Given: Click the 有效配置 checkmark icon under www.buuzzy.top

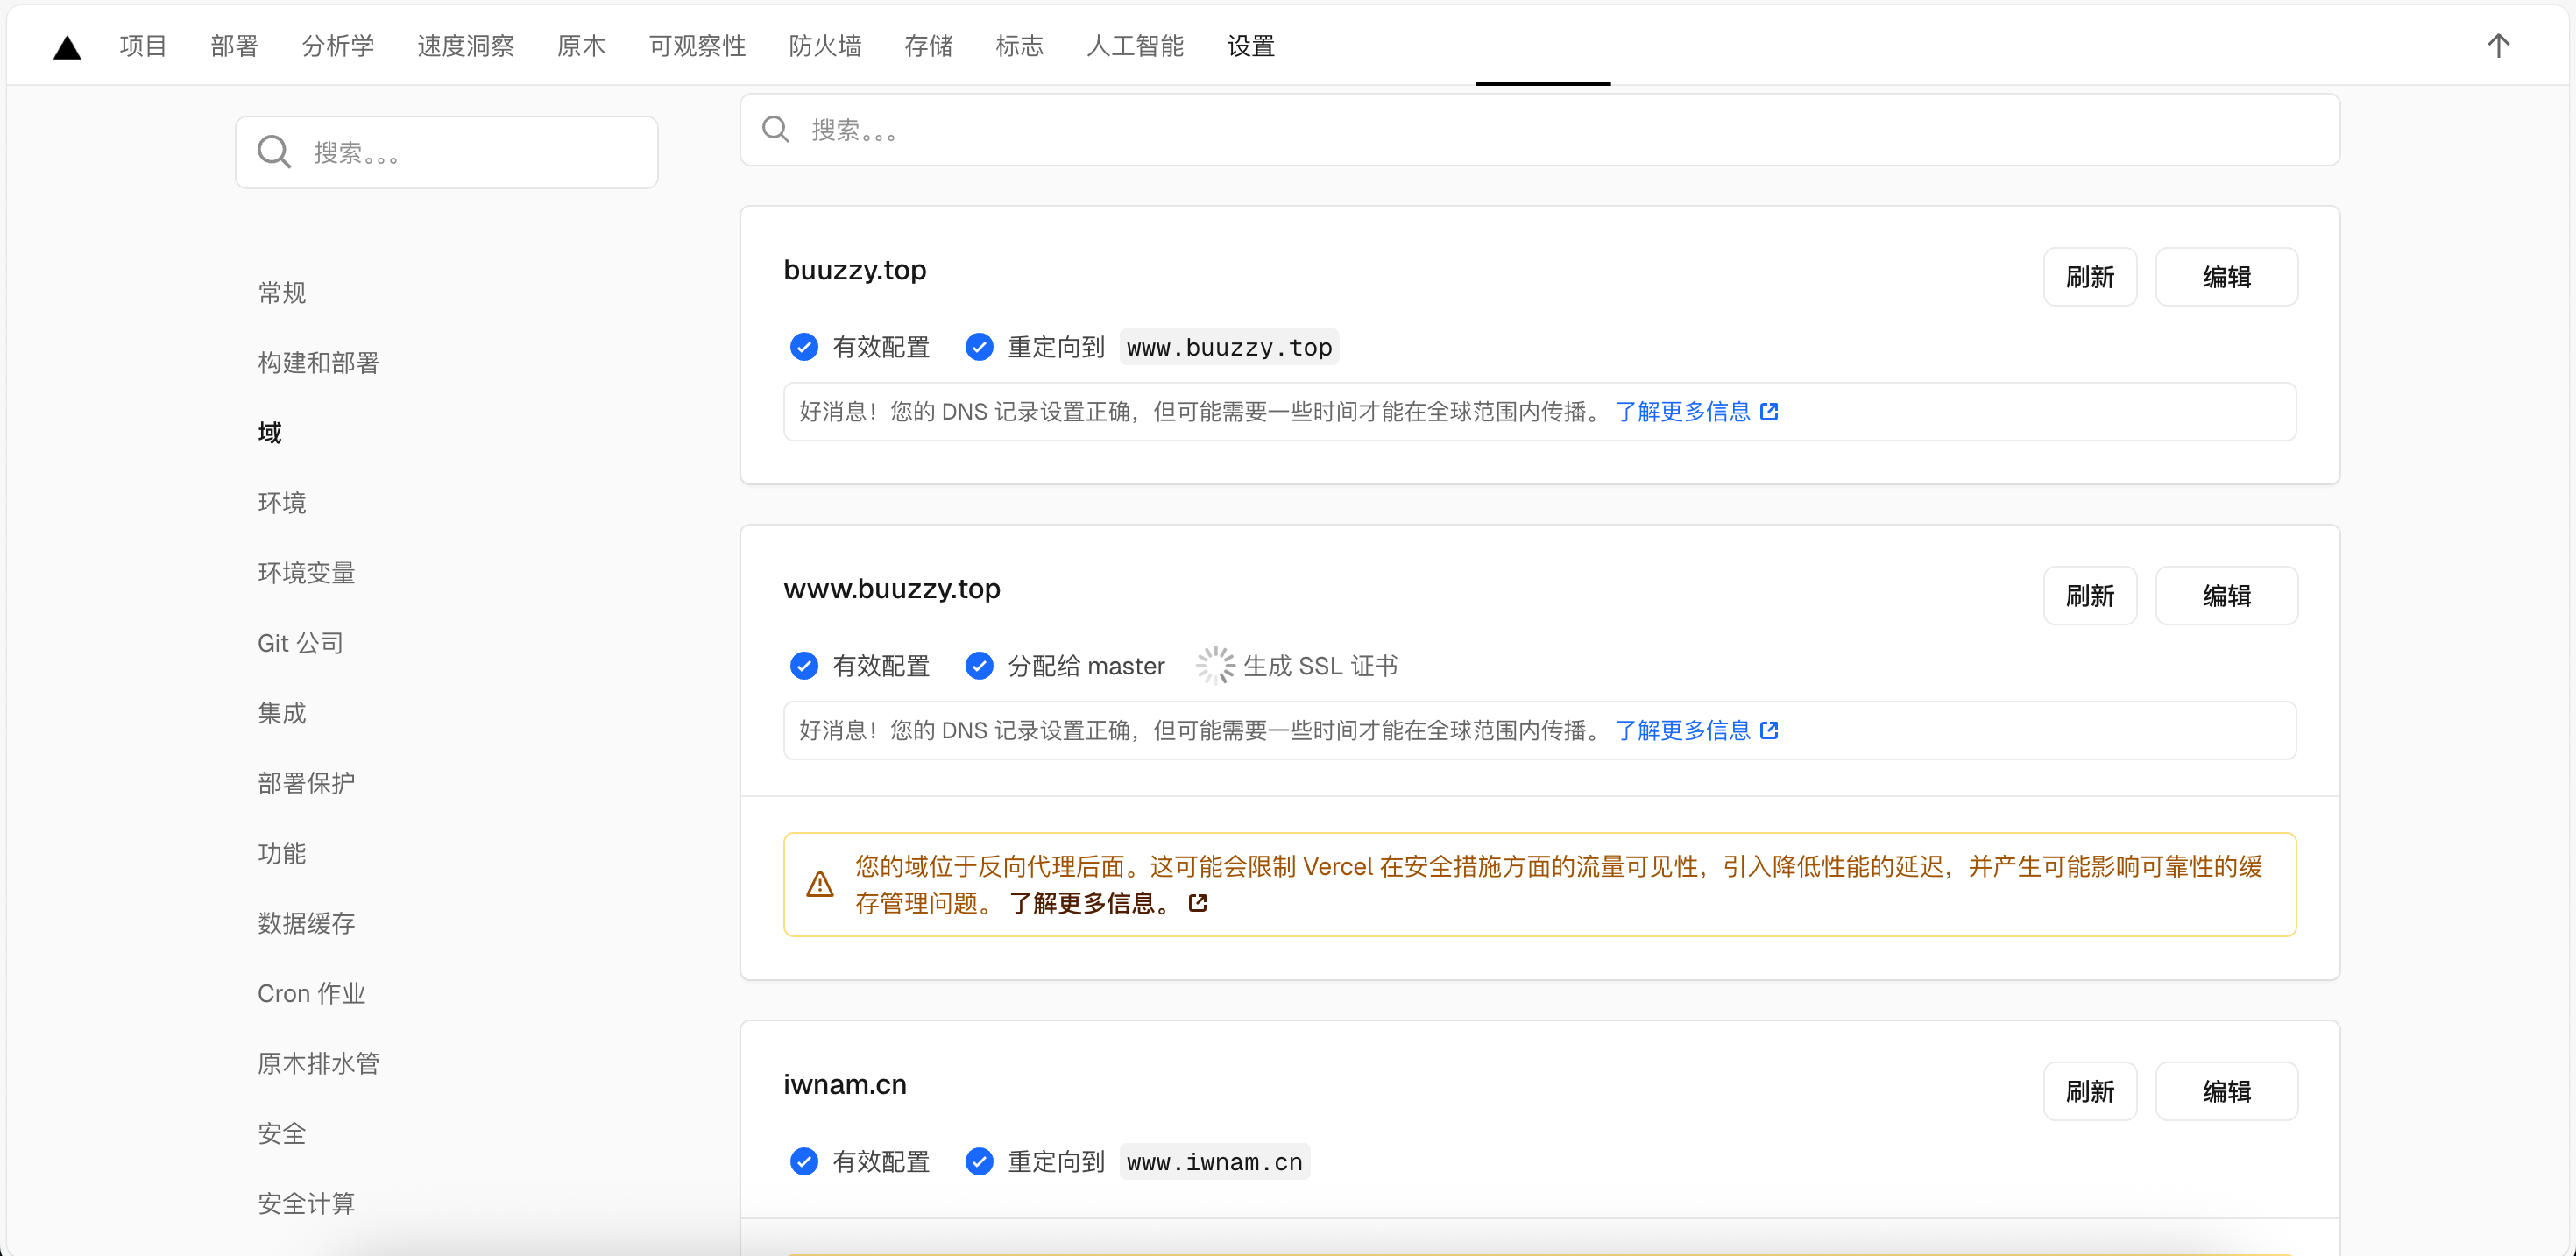Looking at the screenshot, I should point(804,666).
